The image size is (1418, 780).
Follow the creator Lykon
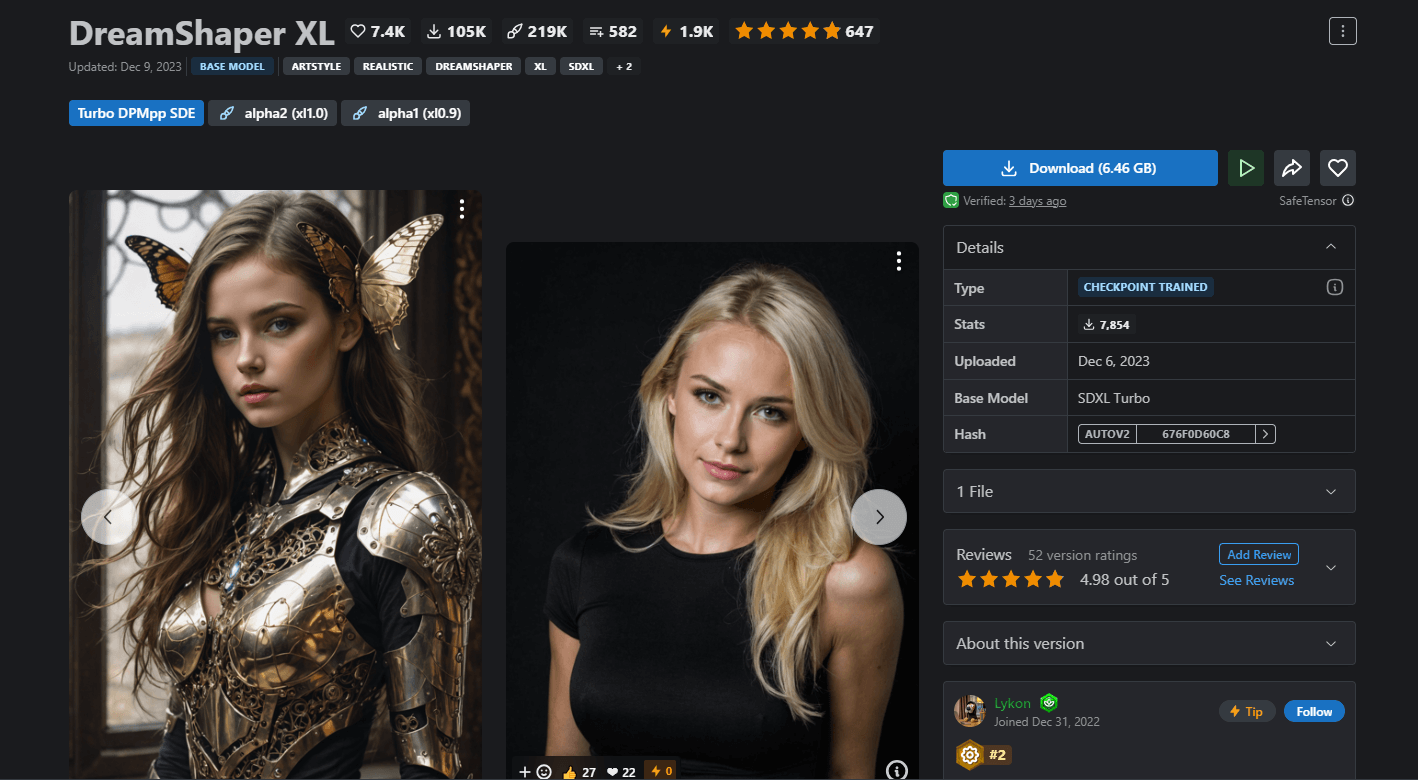1313,711
